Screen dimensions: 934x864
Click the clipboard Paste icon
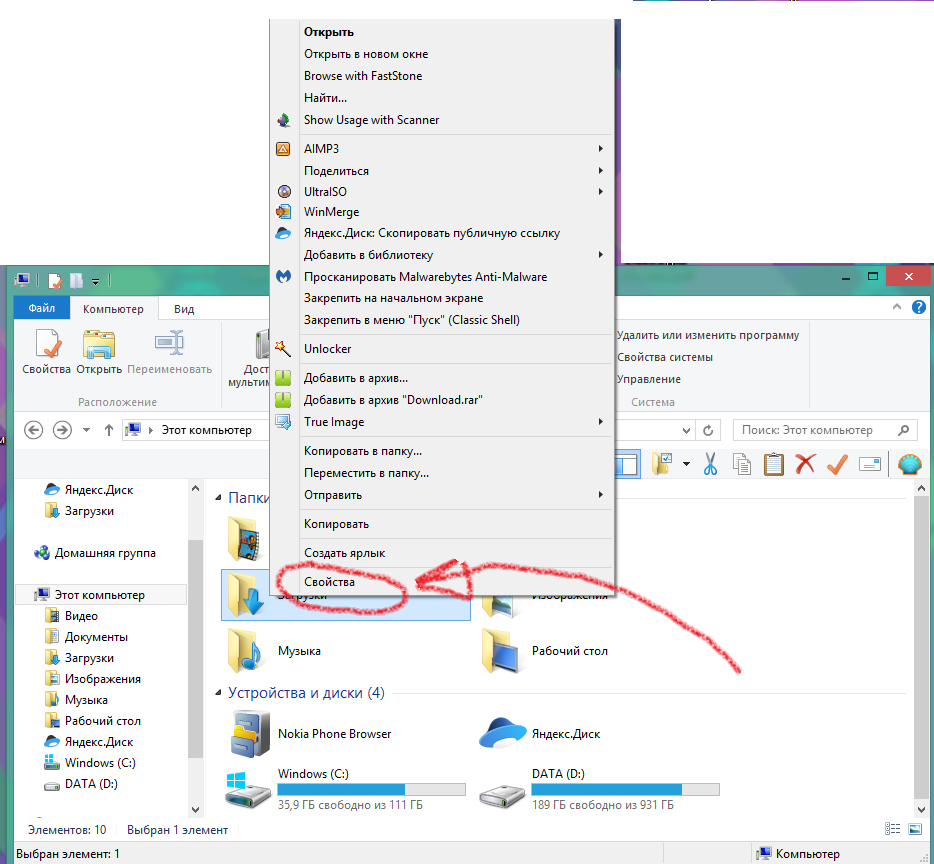point(773,464)
